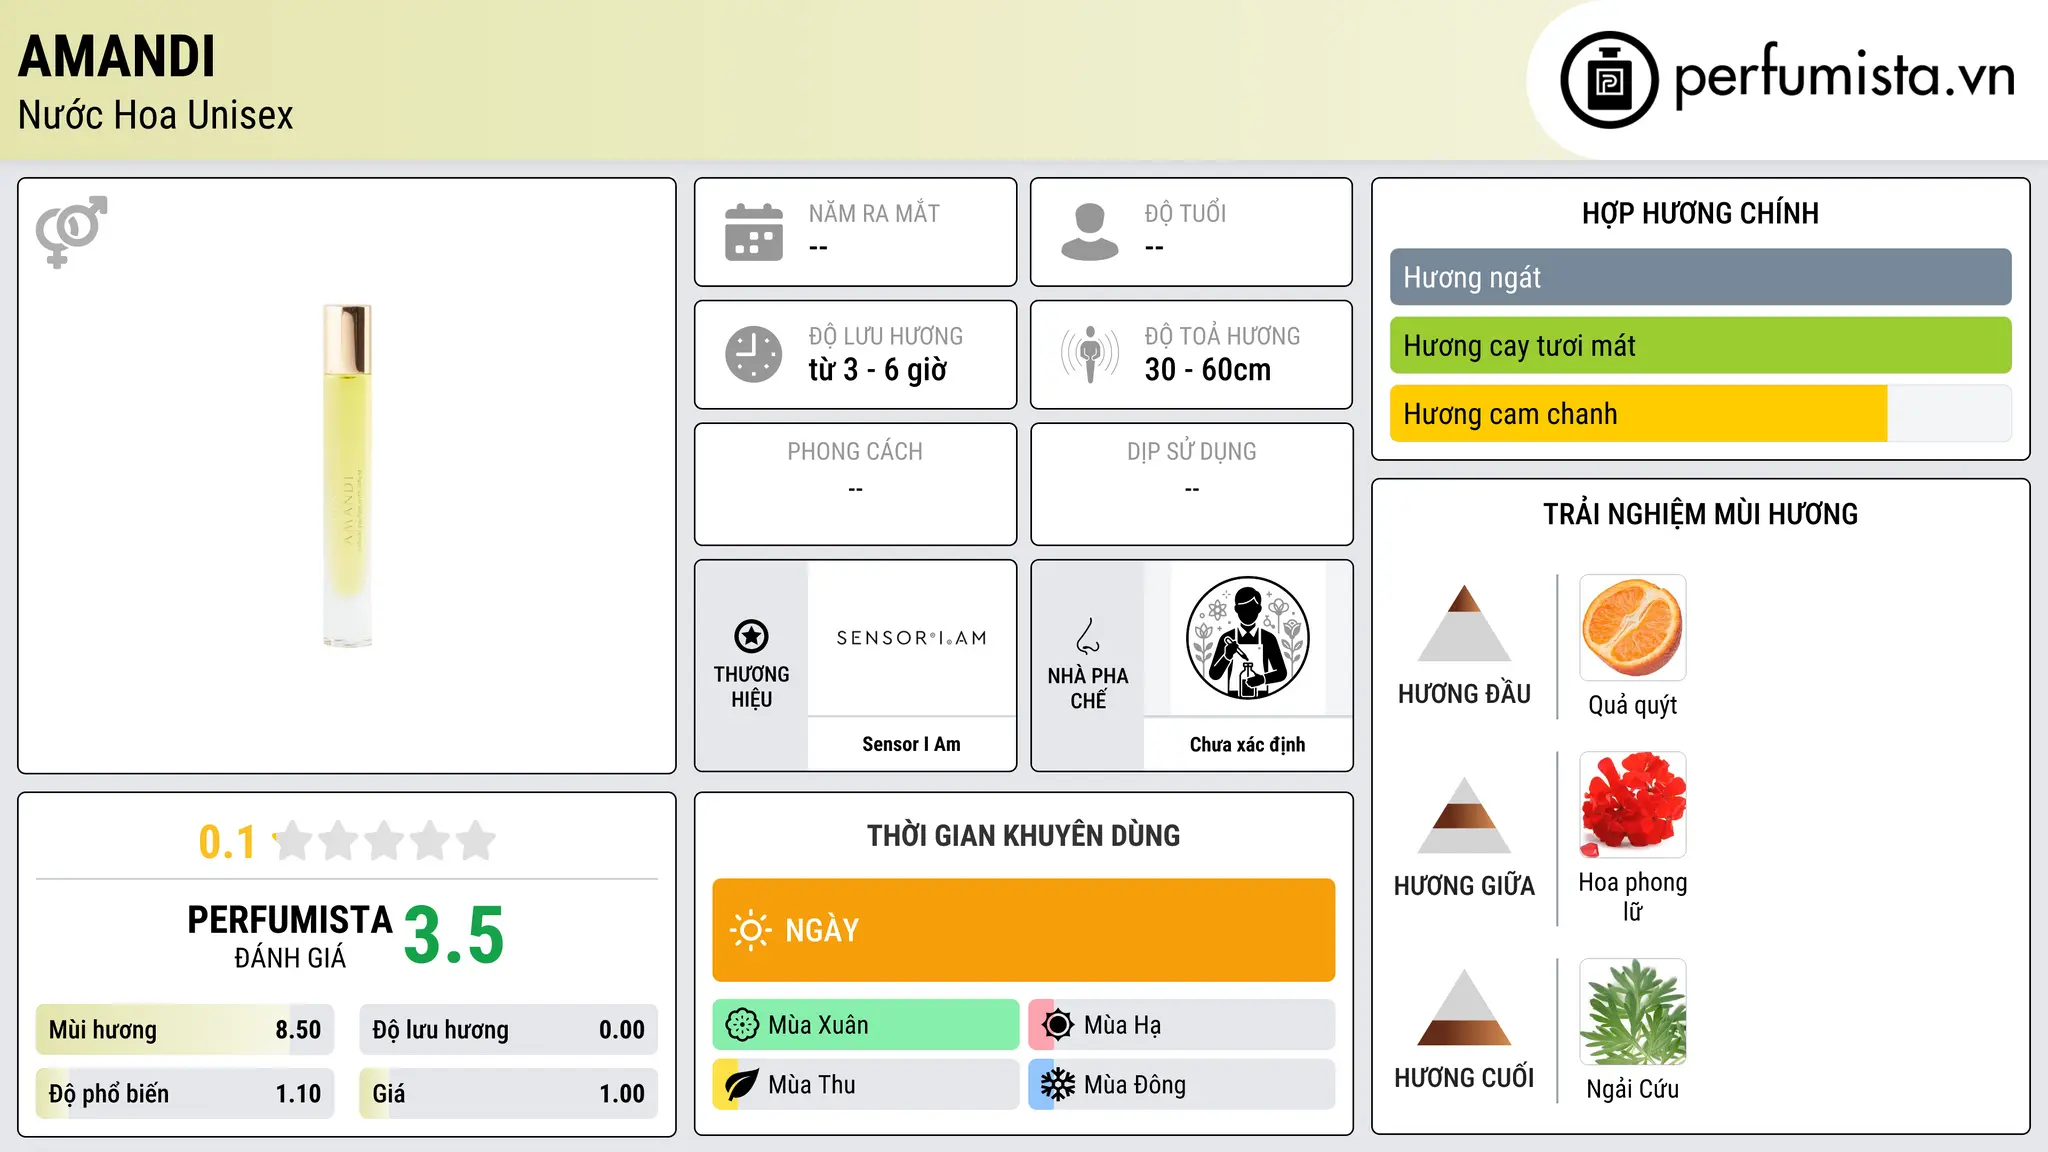Click the sillage icon beside Độ toả hương
2048x1152 pixels.
(1090, 354)
